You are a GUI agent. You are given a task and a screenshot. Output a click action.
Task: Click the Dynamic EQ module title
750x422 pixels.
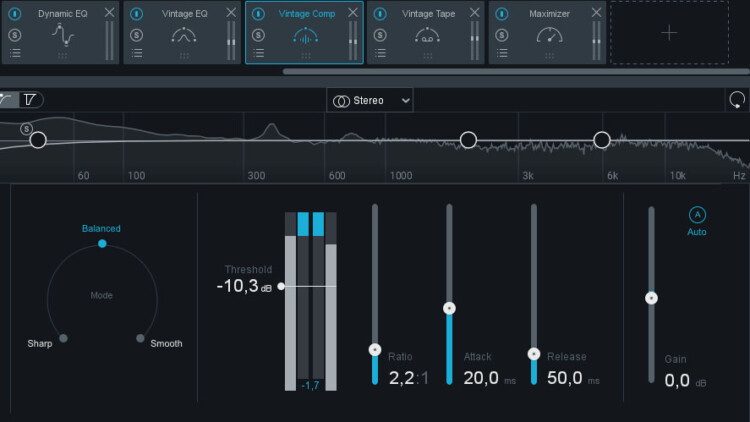pyautogui.click(x=63, y=14)
